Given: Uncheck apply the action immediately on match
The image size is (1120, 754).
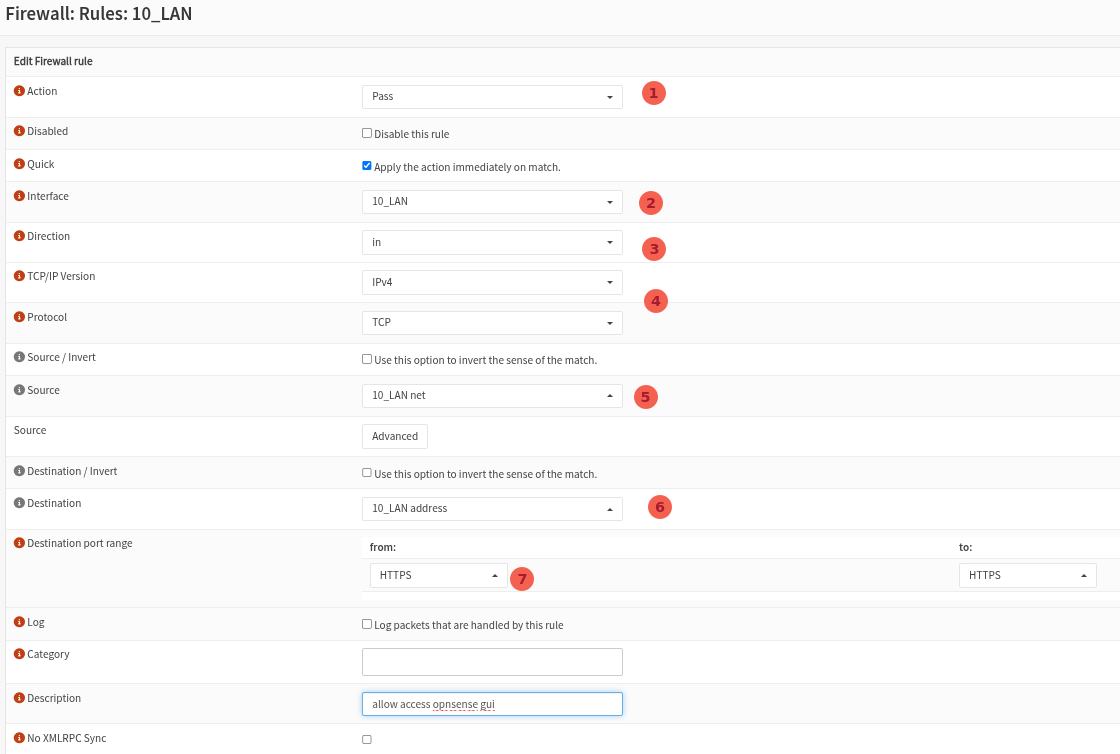Looking at the screenshot, I should [367, 165].
